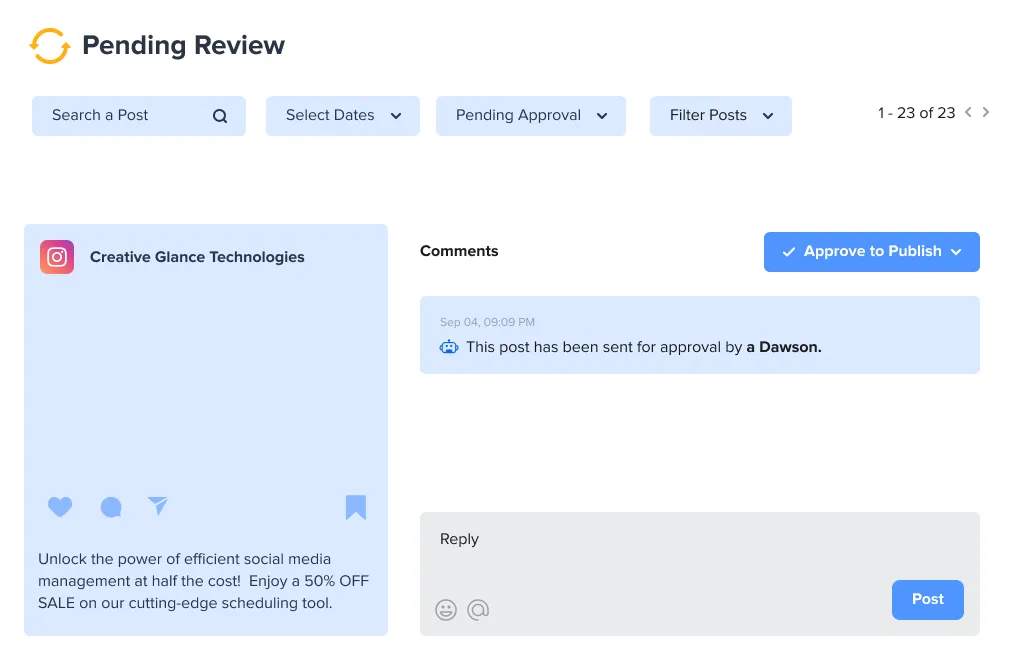Screen dimensions: 1012x660
Task: Open the emoji picker in Reply box
Action: tap(446, 610)
